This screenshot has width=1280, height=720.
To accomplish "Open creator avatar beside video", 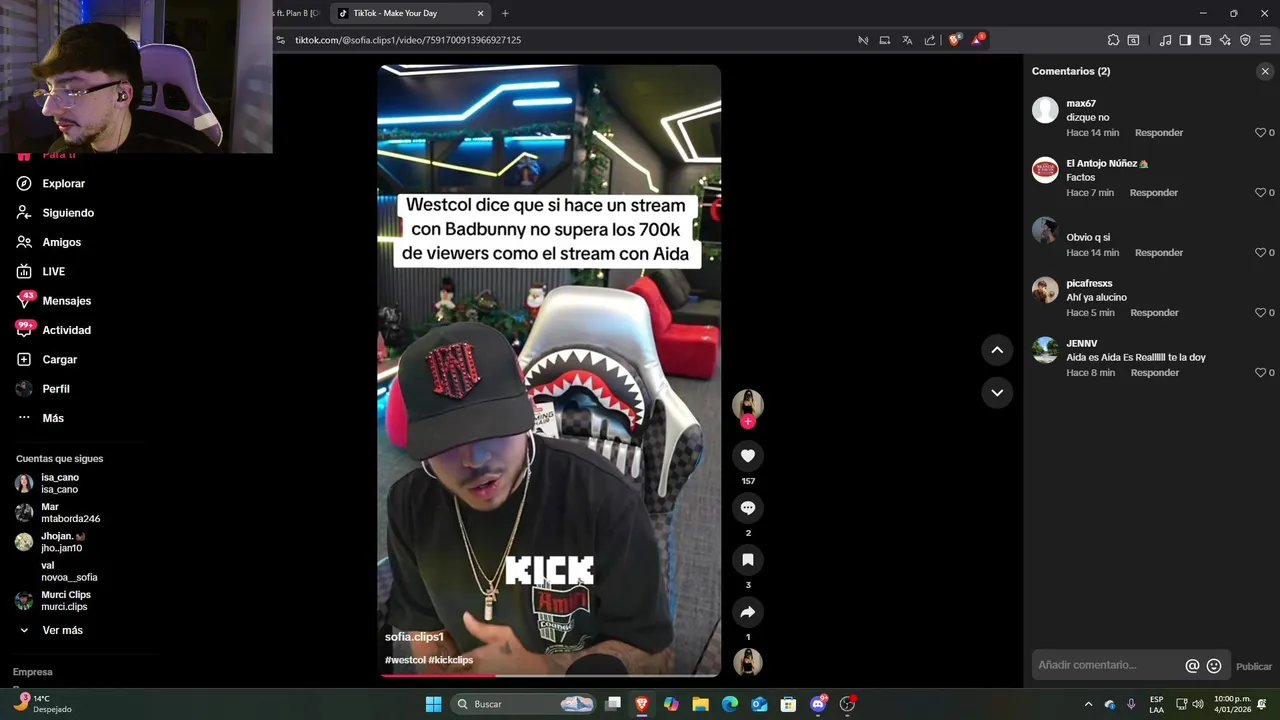I will pyautogui.click(x=748, y=404).
